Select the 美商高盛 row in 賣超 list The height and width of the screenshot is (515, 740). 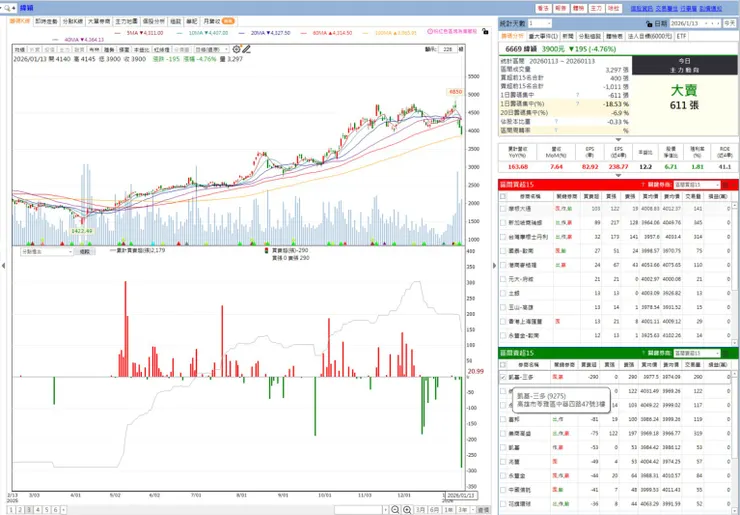(615, 433)
